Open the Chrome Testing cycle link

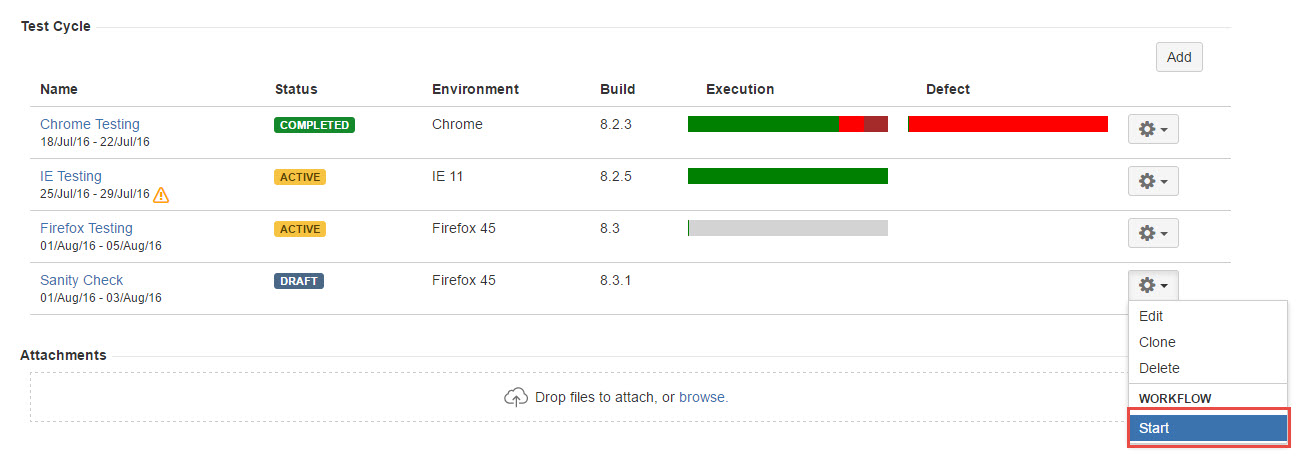click(90, 124)
